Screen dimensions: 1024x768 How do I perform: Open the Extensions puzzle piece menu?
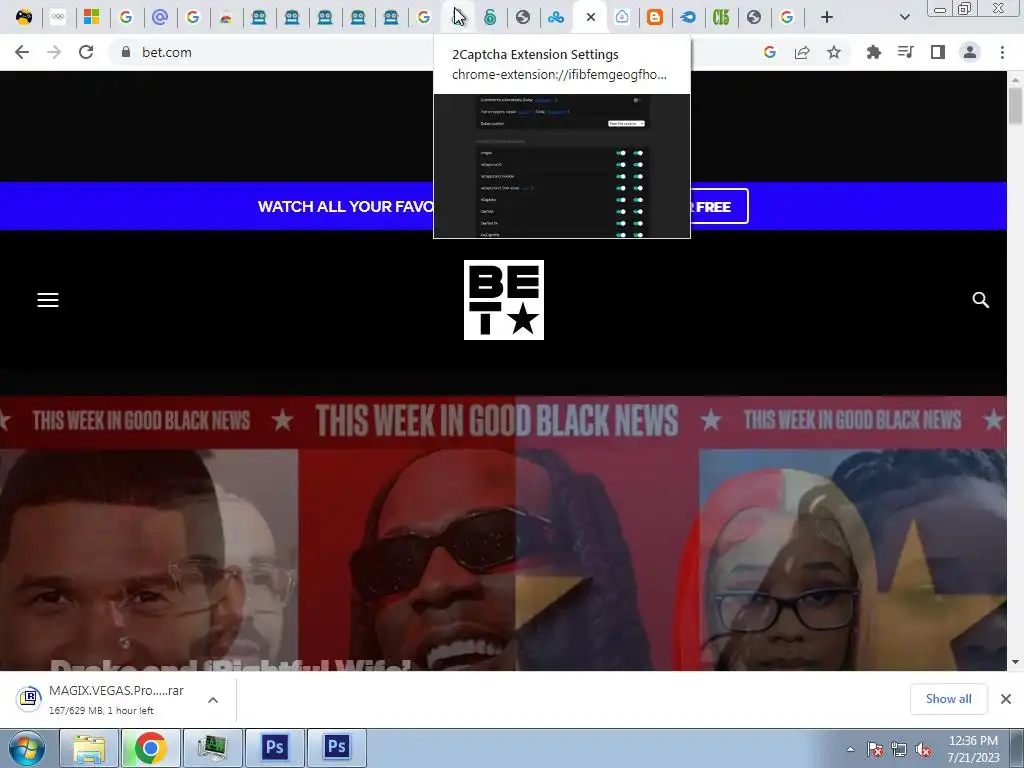pos(873,52)
